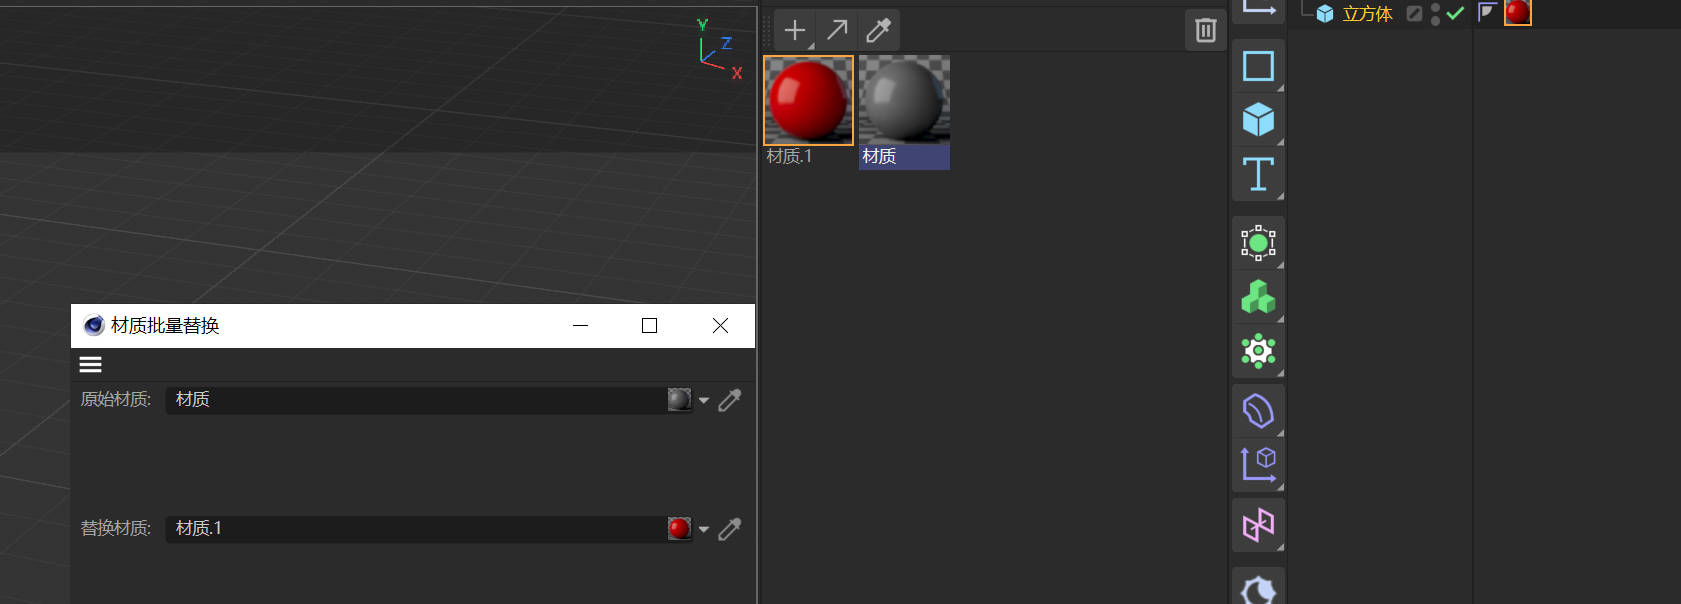
Task: Expand the 原始材质 dropdown arrow
Action: click(x=704, y=400)
